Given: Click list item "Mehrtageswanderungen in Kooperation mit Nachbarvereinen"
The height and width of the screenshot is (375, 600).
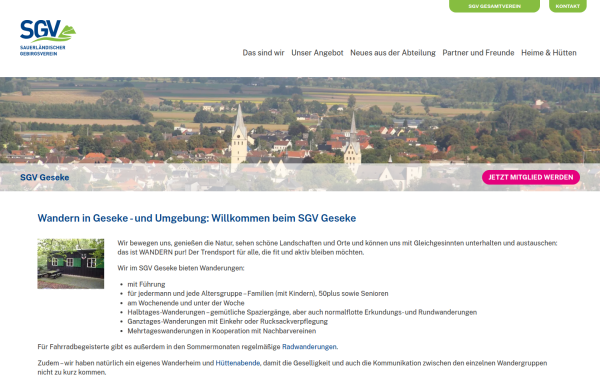Looking at the screenshot, I should pyautogui.click(x=222, y=331).
